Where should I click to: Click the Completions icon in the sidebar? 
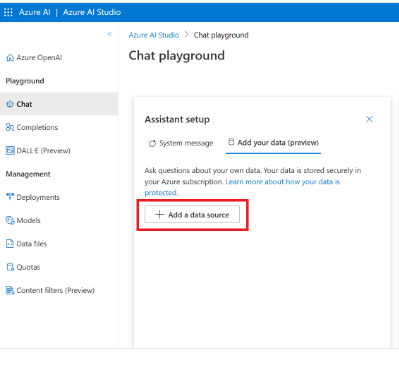click(10, 127)
